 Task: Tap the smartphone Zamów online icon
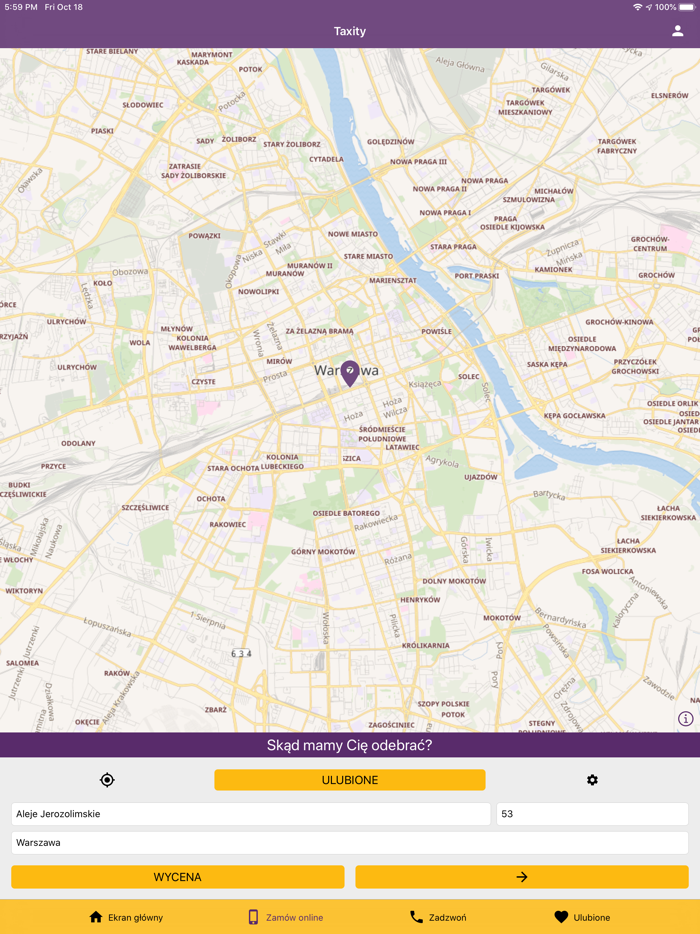(x=253, y=917)
